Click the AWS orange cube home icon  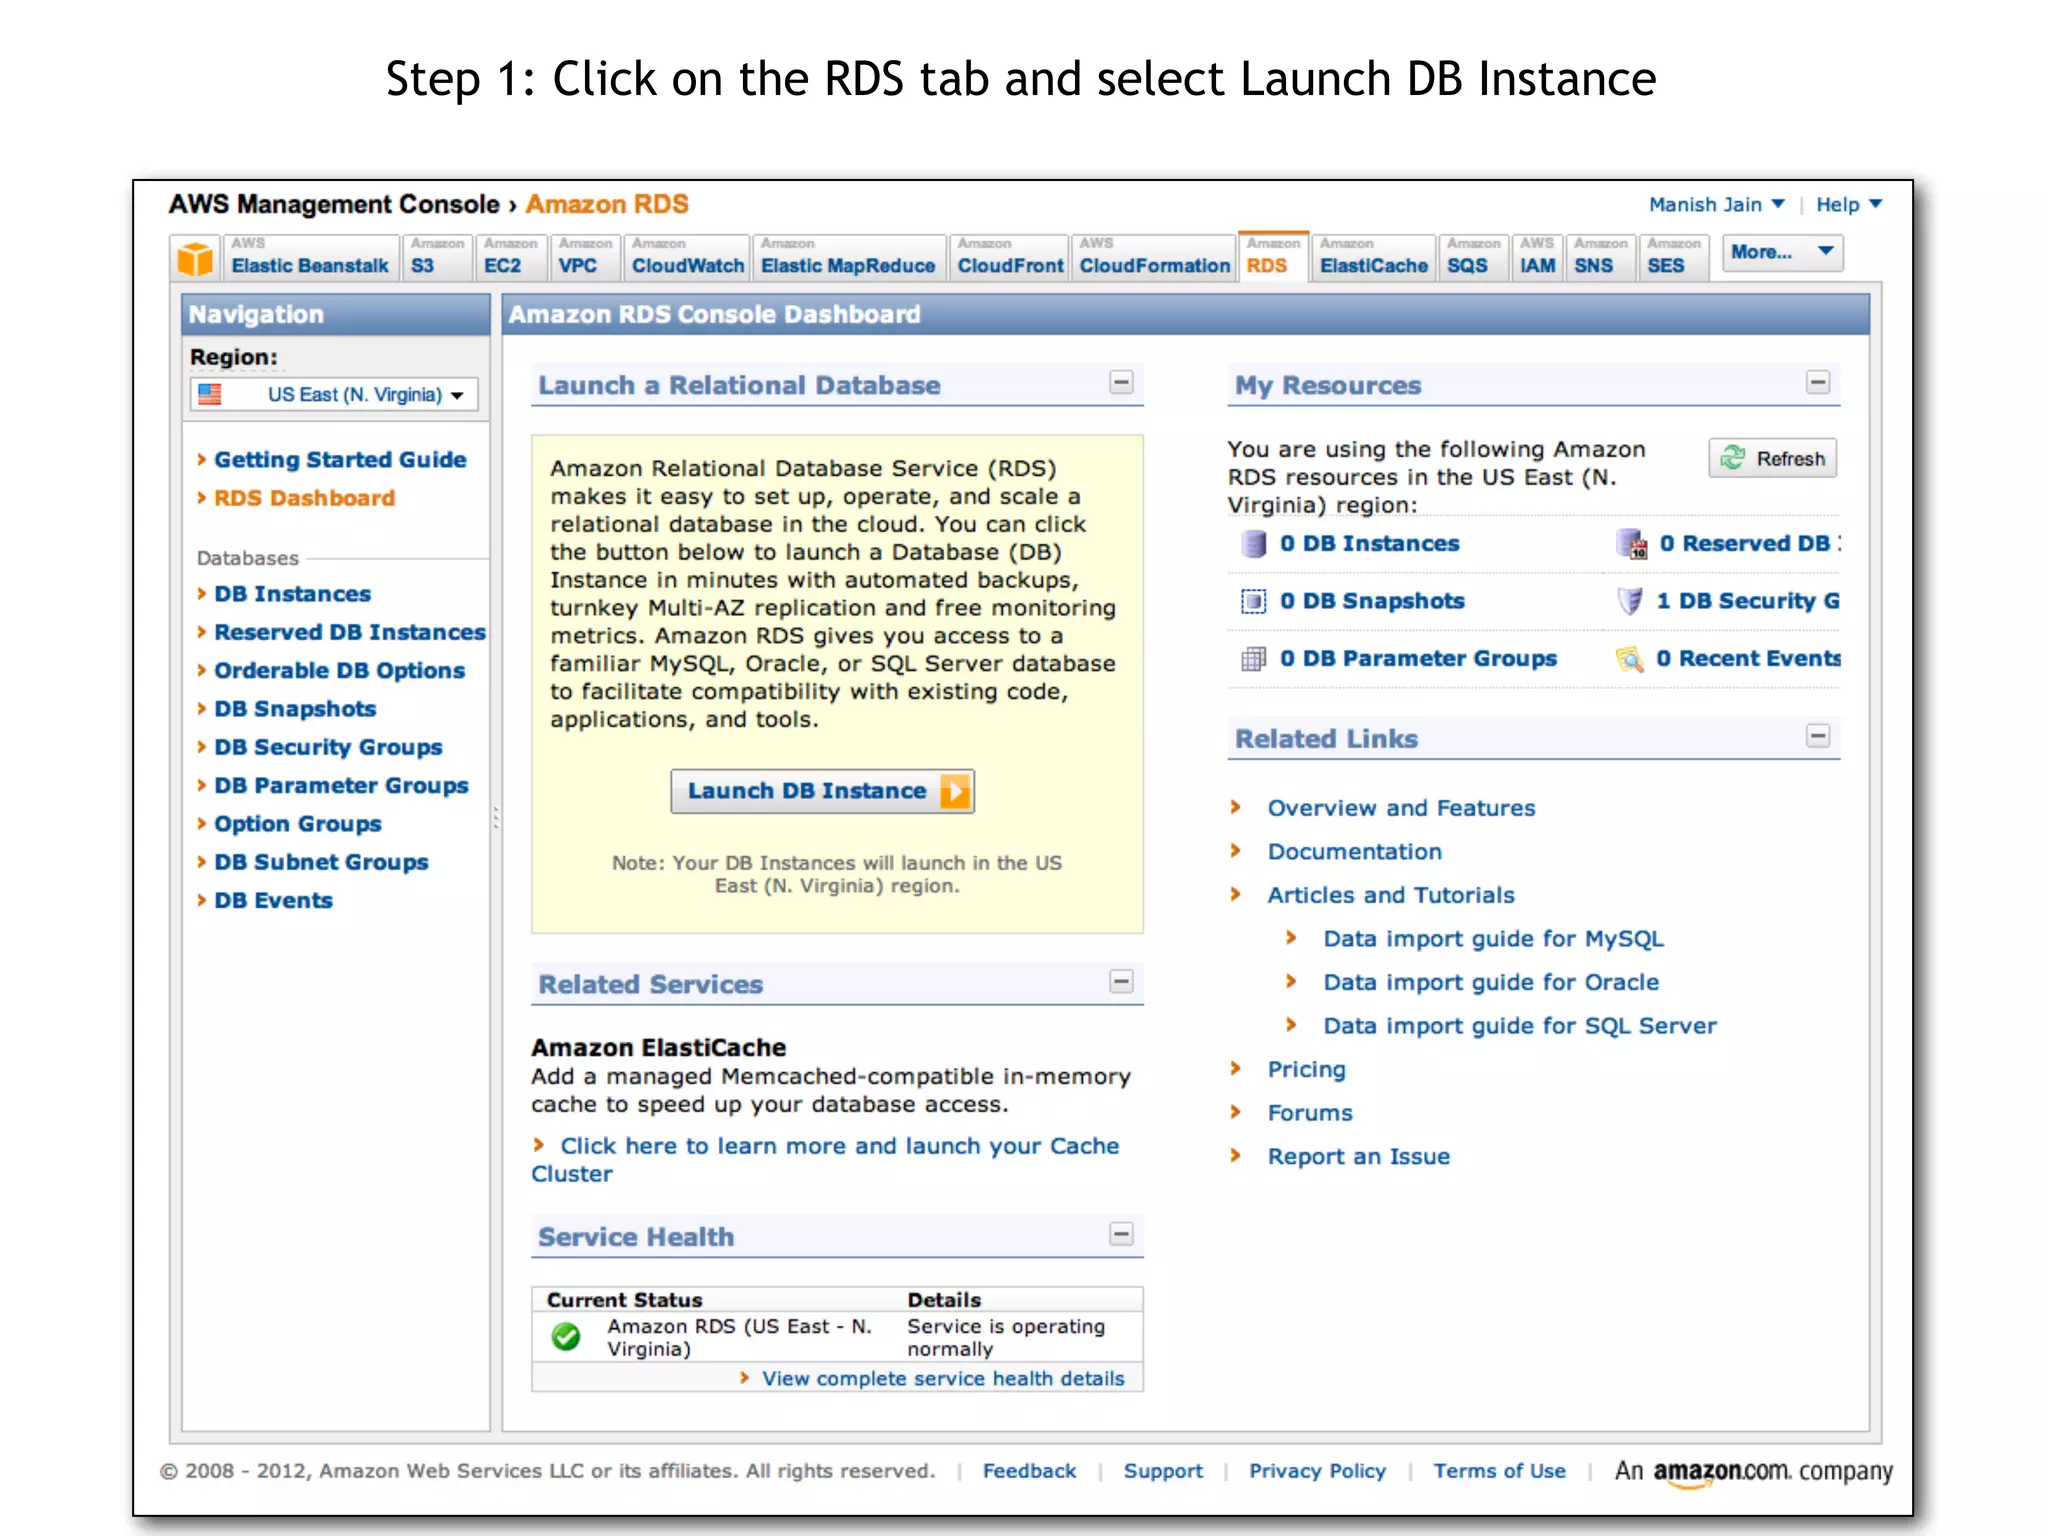pyautogui.click(x=195, y=258)
